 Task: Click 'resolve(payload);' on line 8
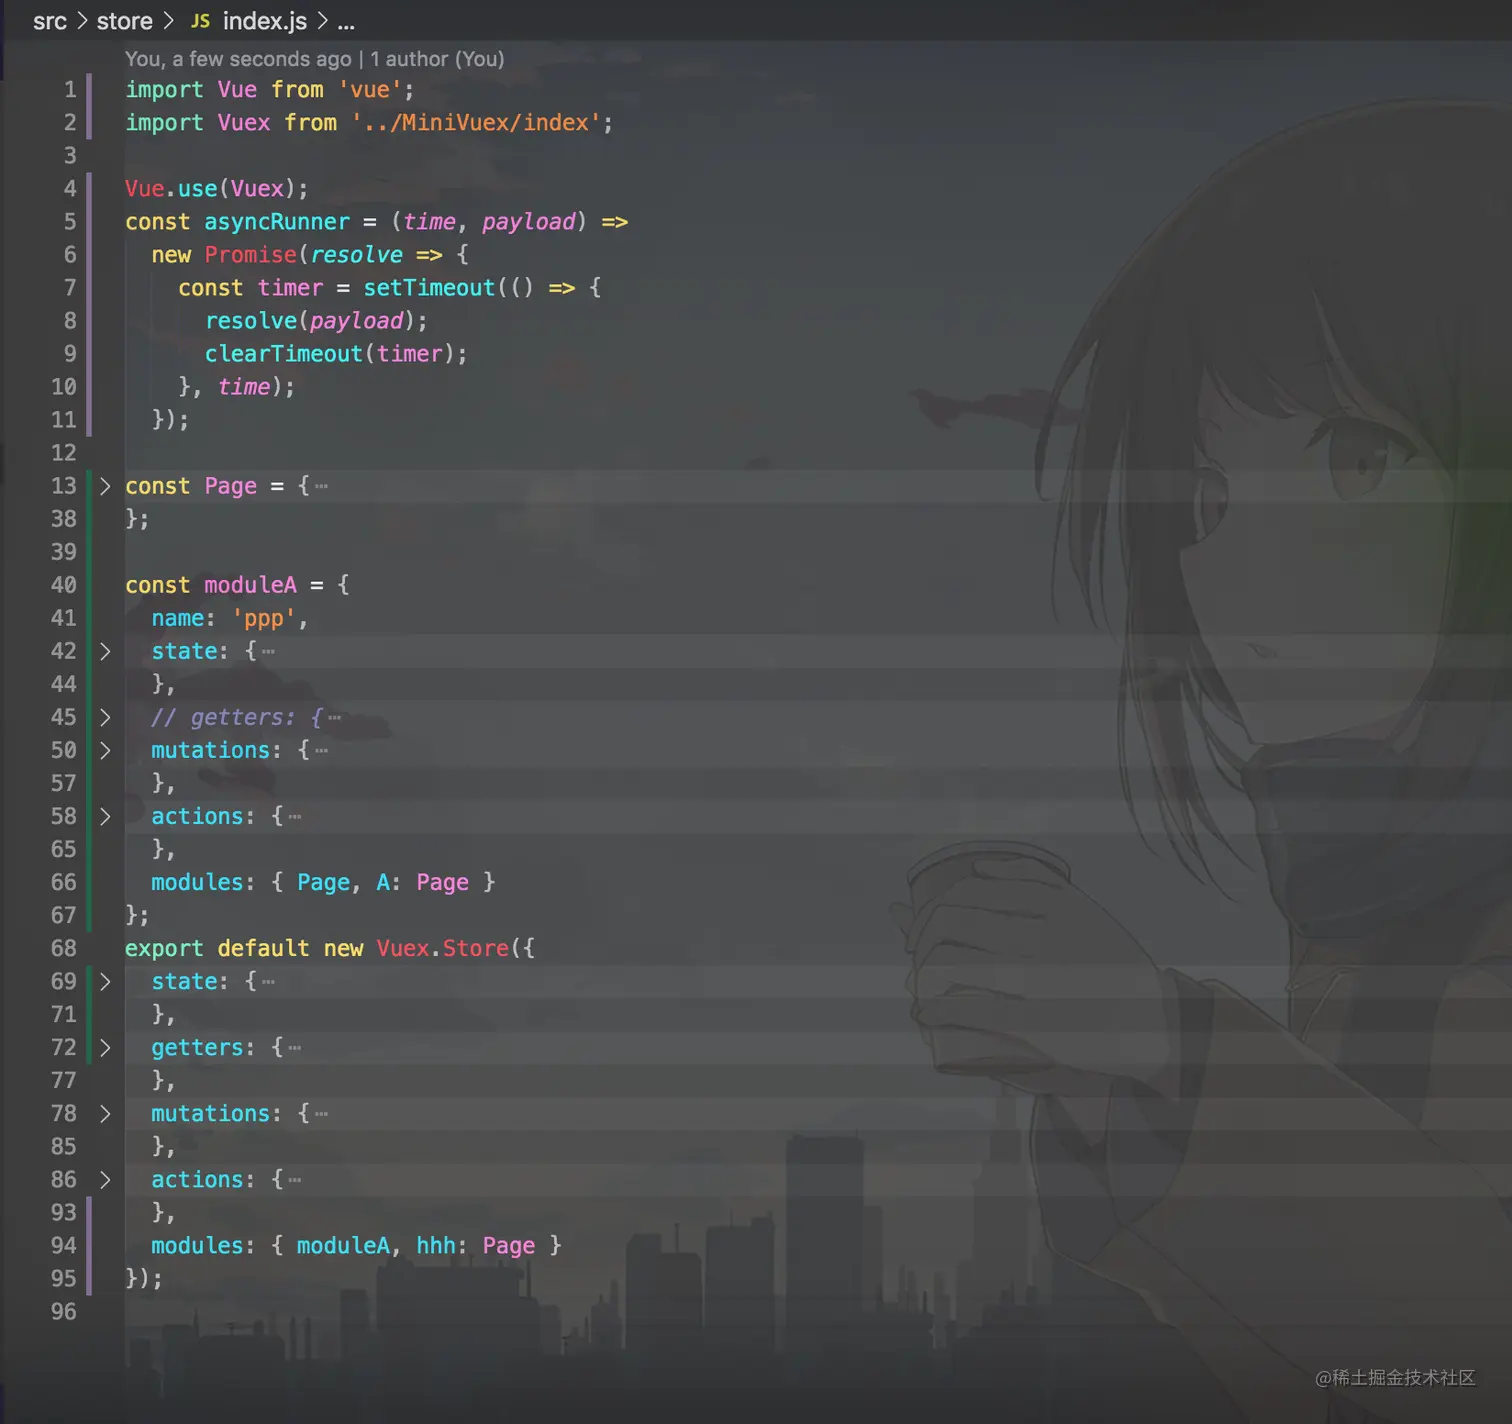[x=316, y=321]
